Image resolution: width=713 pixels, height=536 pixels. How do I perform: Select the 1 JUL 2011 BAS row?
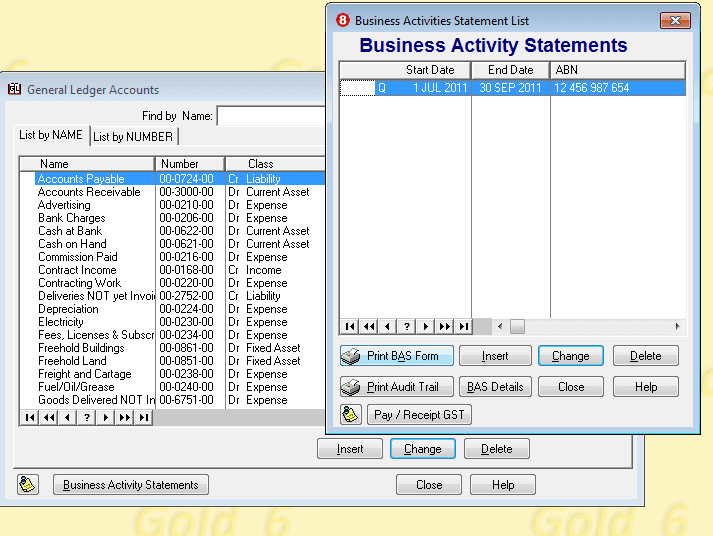tap(512, 88)
